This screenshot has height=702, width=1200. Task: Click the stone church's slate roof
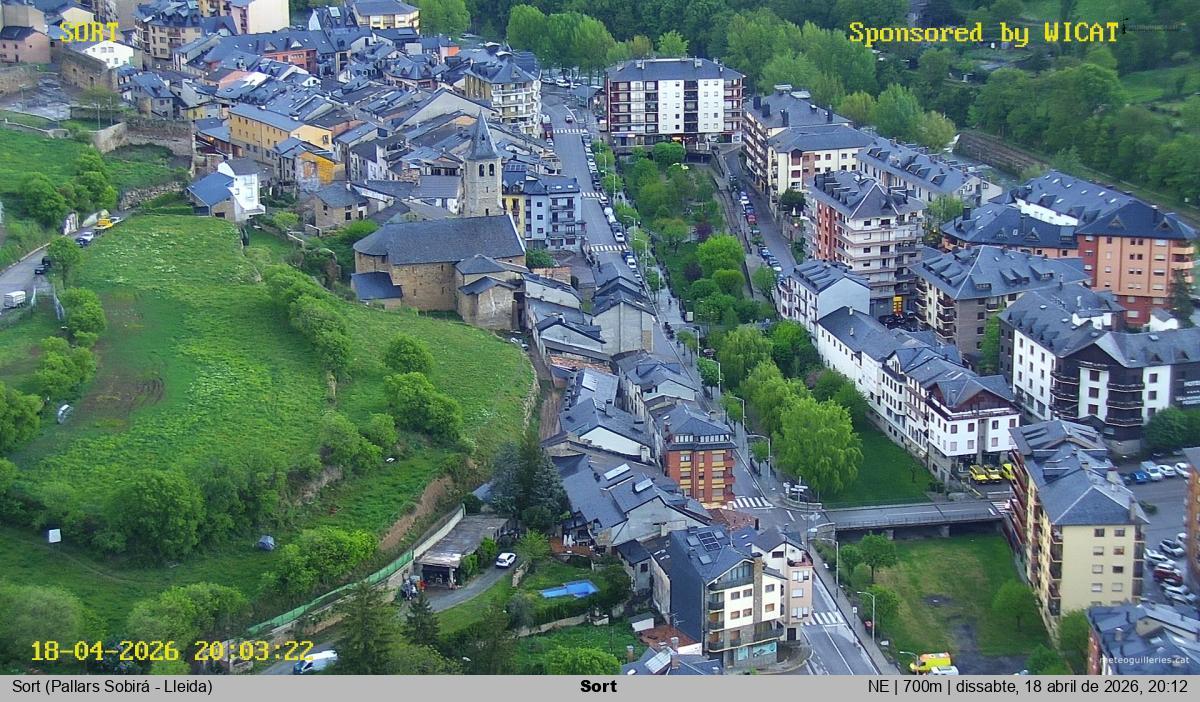(439, 240)
